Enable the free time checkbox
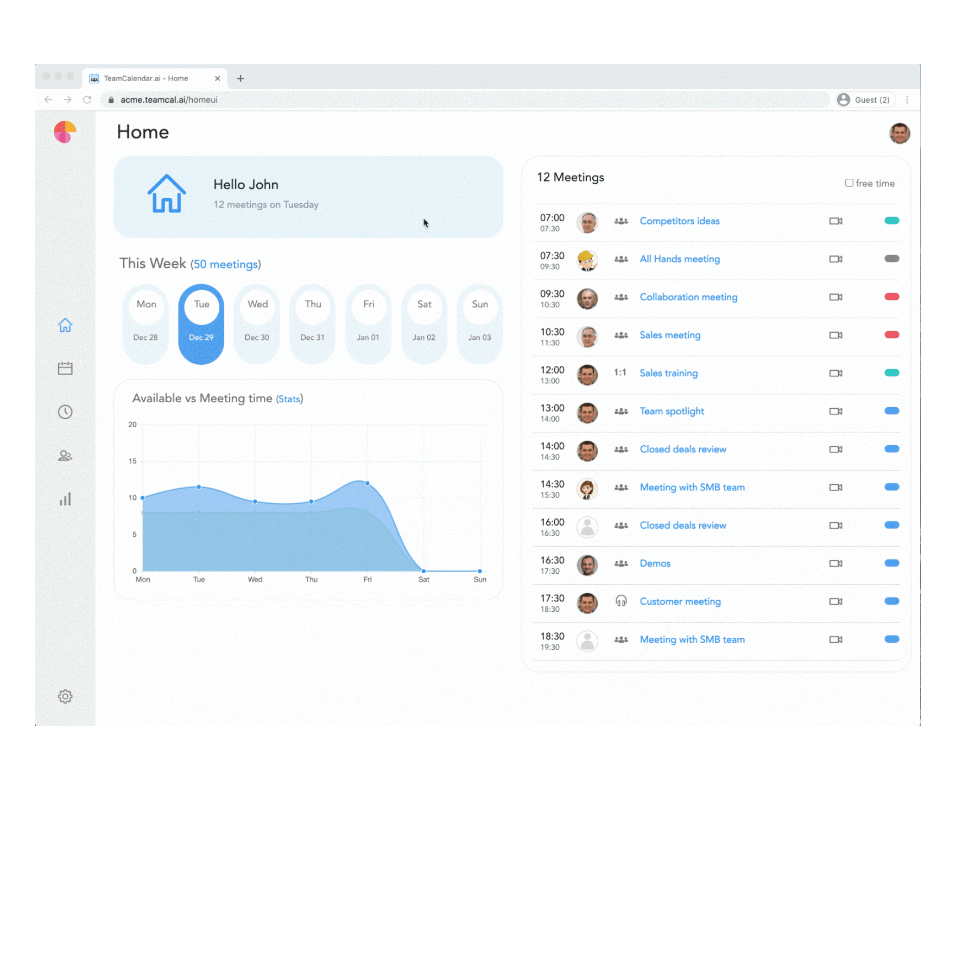The width and height of the screenshot is (955, 955). pyautogui.click(x=848, y=183)
